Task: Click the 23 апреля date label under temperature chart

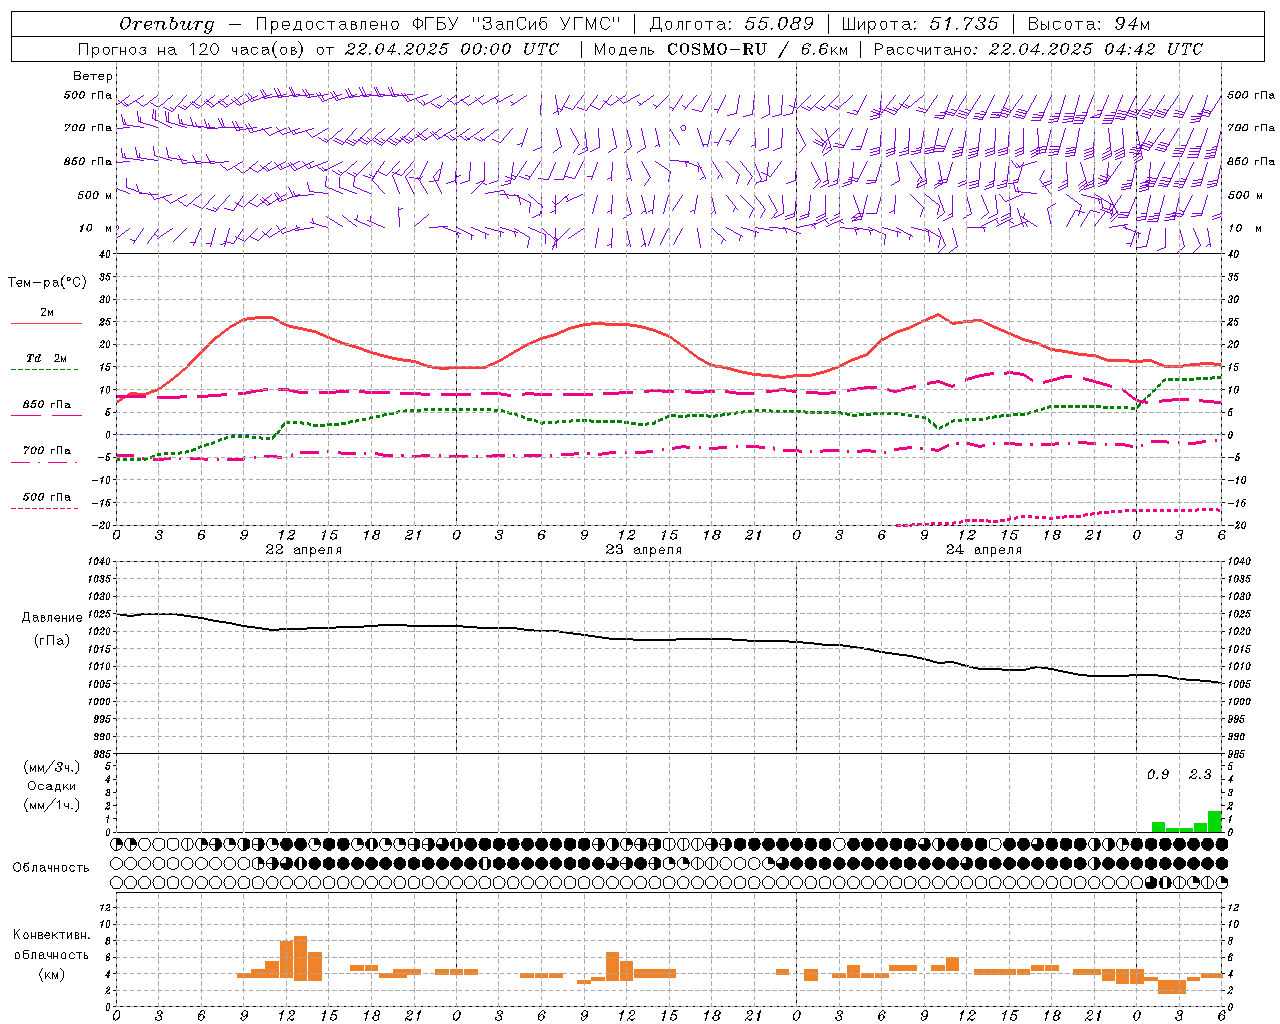Action: [643, 550]
